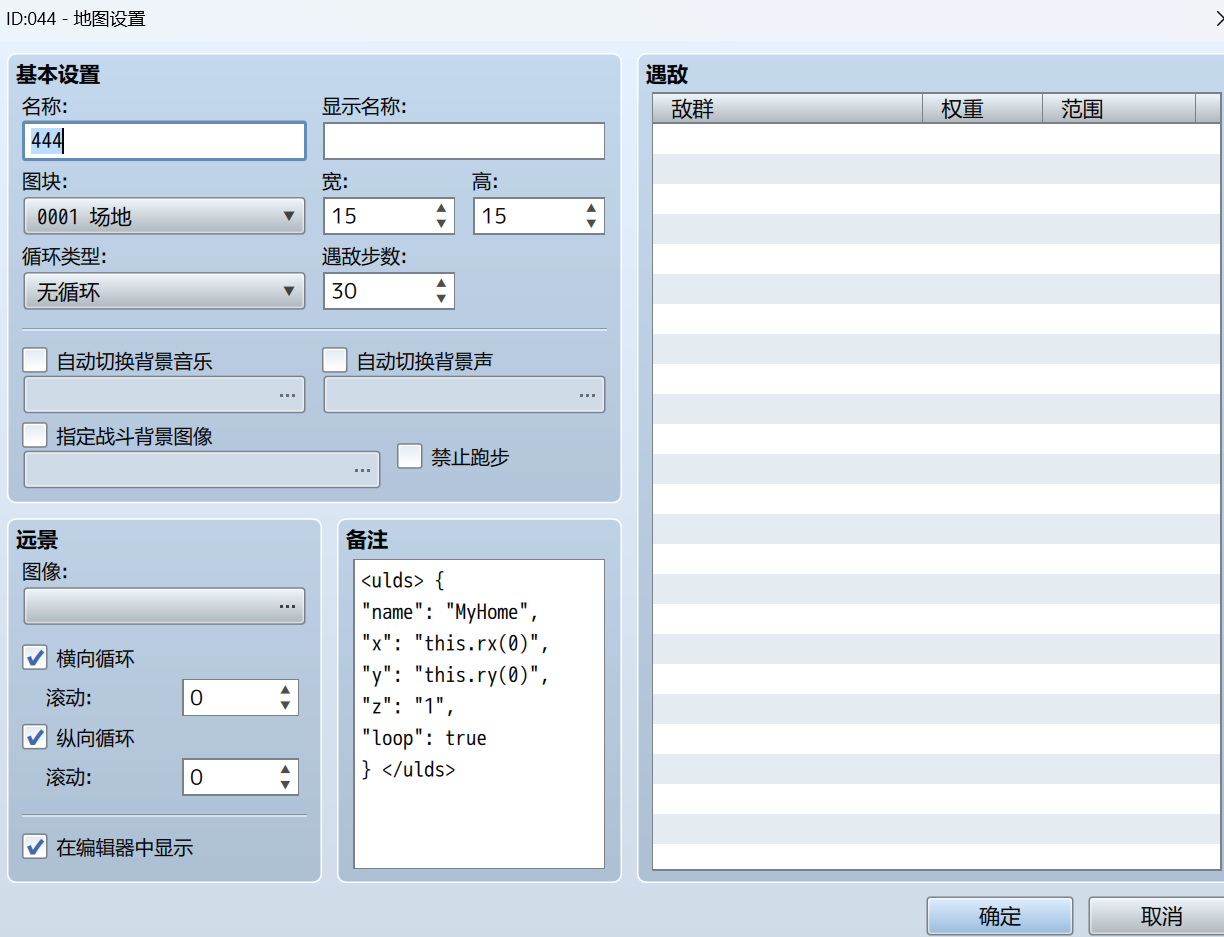Click the 名称 input field containing 444
1224x937 pixels.
coord(164,141)
